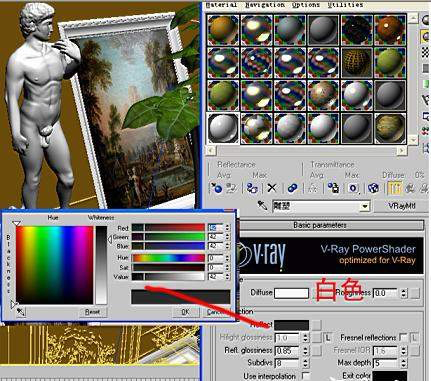
Task: Click the black Exit color swatch
Action: pyautogui.click(x=389, y=376)
